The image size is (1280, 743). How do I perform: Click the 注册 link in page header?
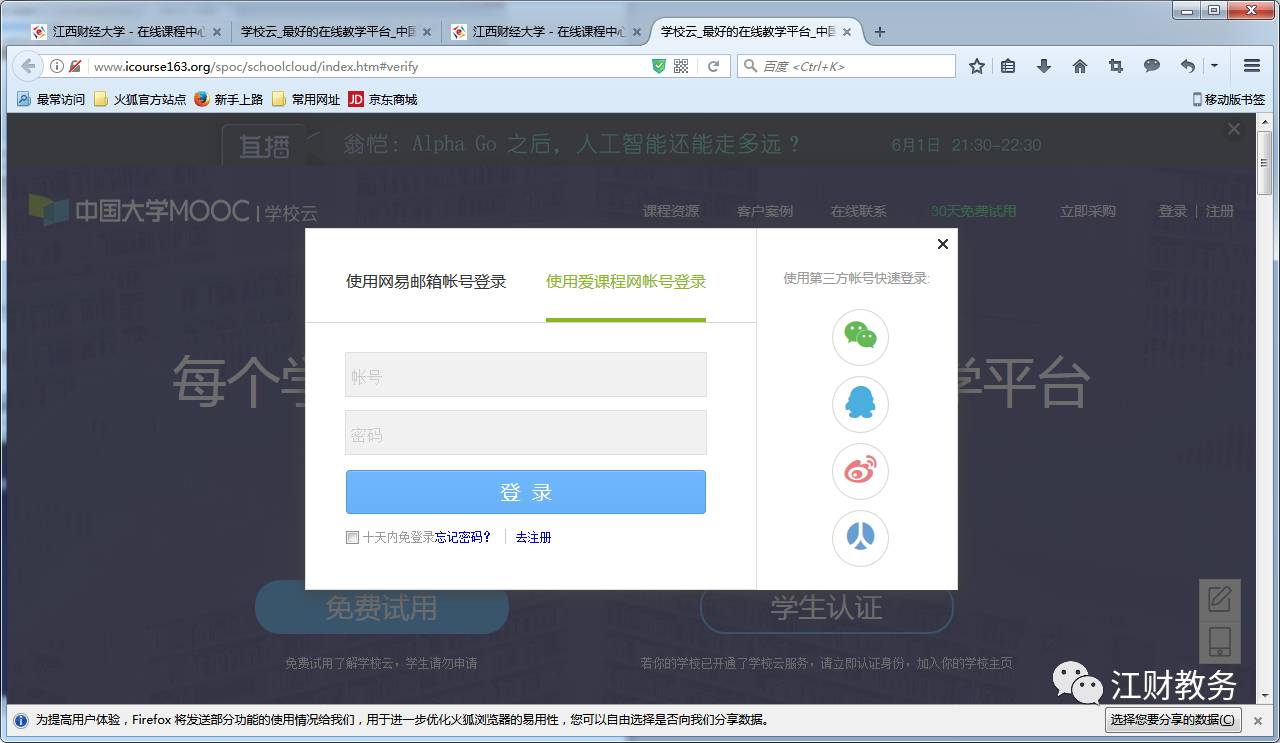click(x=1220, y=211)
